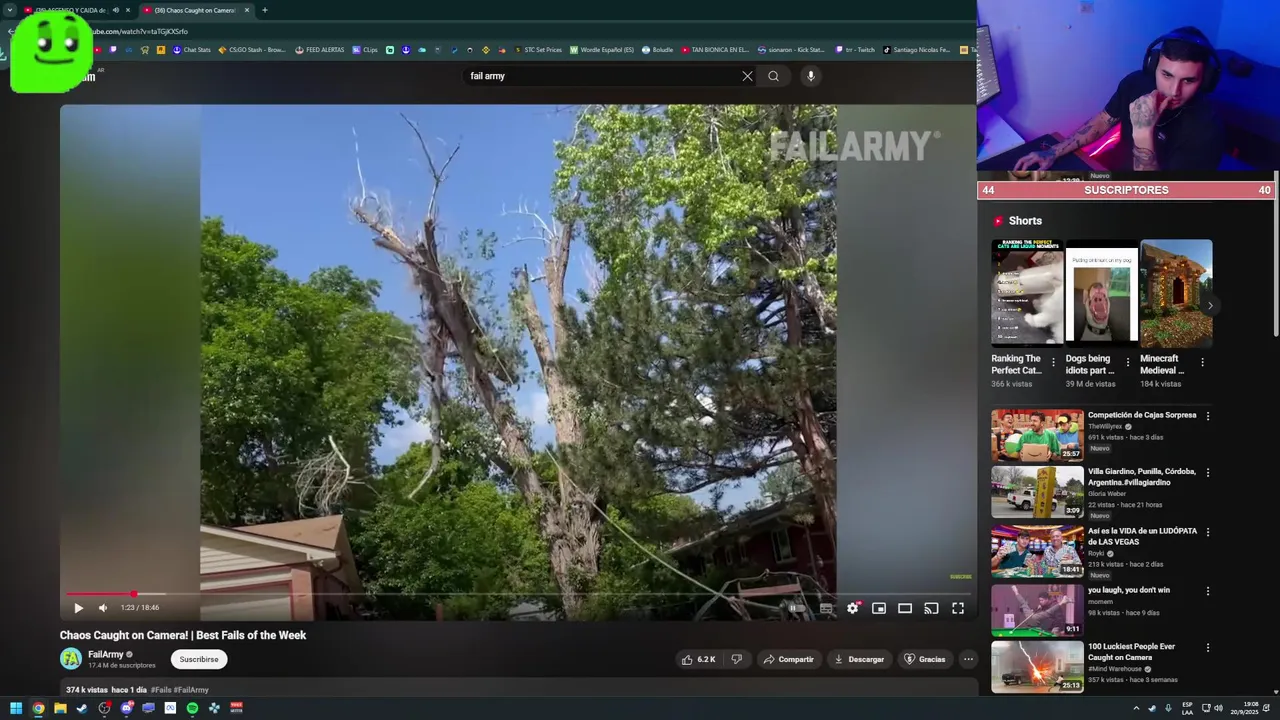Mute the video player volume
Viewport: 1280px width, 720px height.
pyautogui.click(x=102, y=608)
